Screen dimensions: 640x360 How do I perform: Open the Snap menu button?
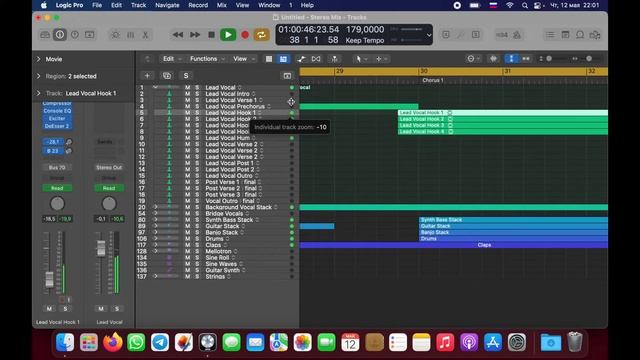coord(473,59)
